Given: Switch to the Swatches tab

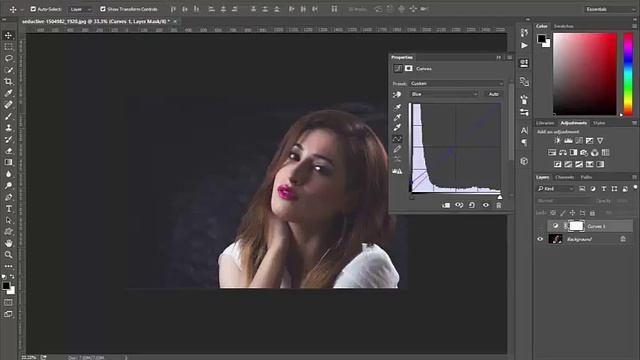Looking at the screenshot, I should point(563,26).
